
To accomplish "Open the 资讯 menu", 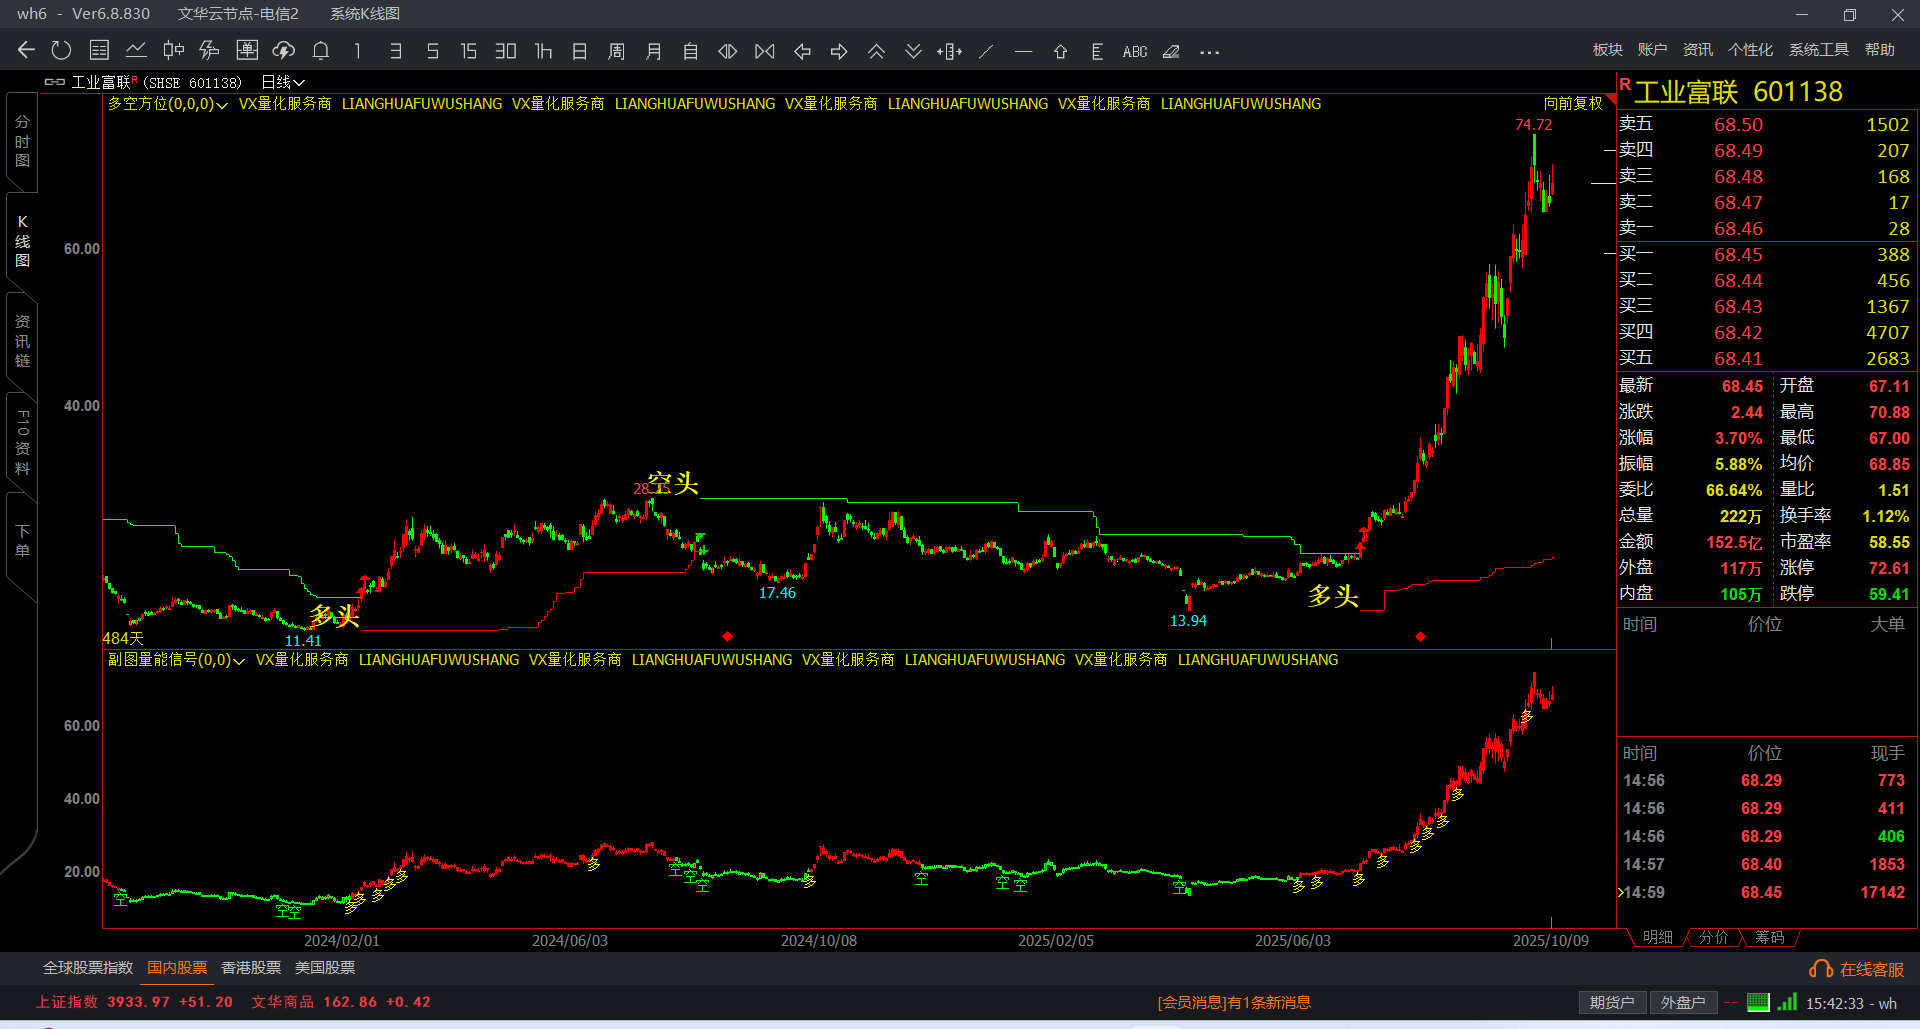I will coord(1697,50).
